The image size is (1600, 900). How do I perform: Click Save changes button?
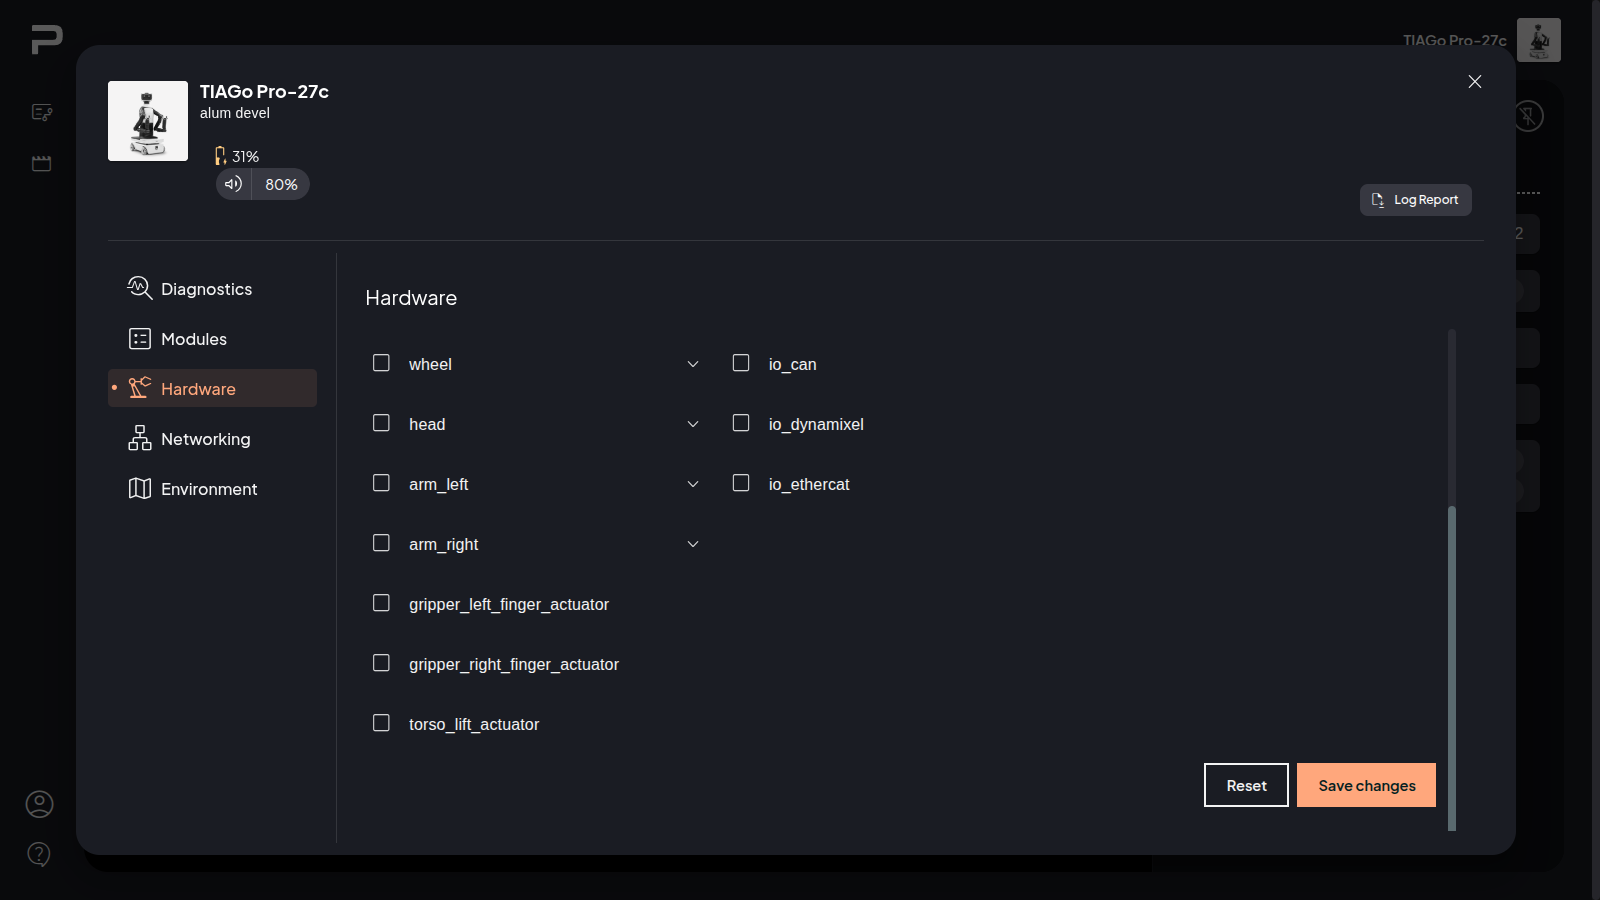click(1366, 785)
